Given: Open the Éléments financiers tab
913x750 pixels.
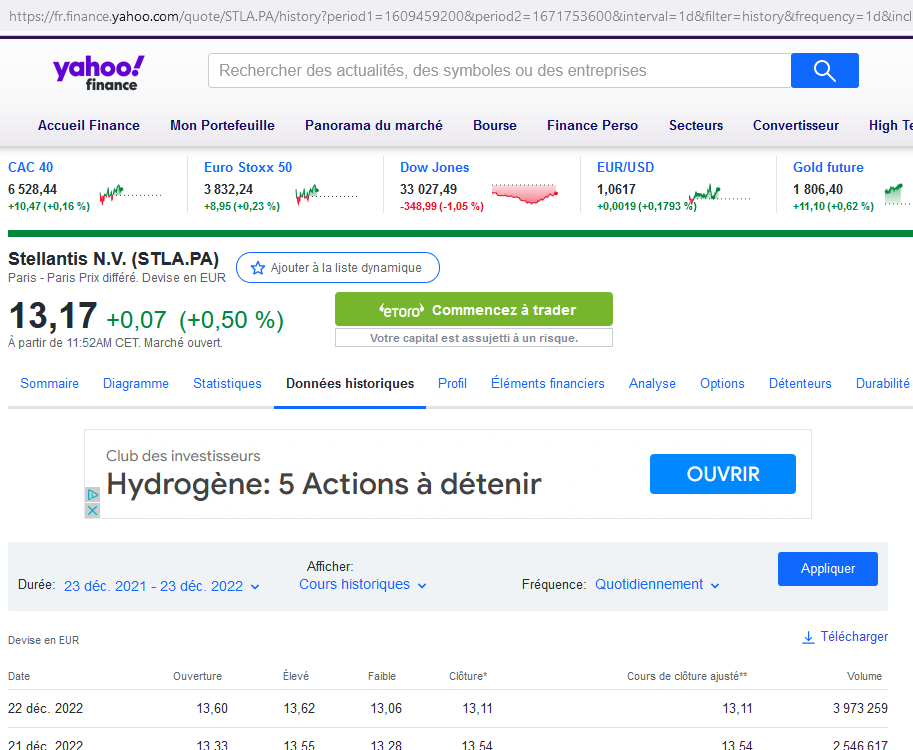Looking at the screenshot, I should click(x=547, y=384).
